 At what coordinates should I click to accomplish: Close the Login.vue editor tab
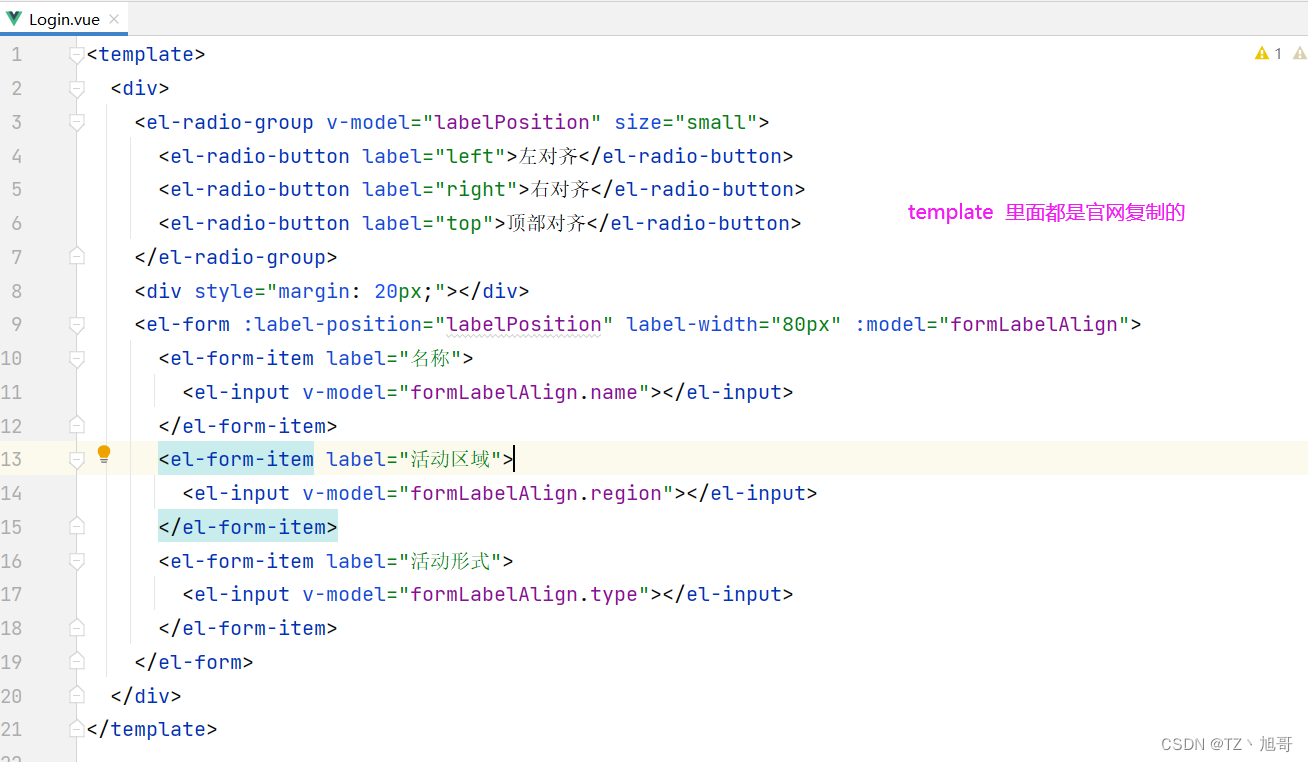pyautogui.click(x=114, y=19)
